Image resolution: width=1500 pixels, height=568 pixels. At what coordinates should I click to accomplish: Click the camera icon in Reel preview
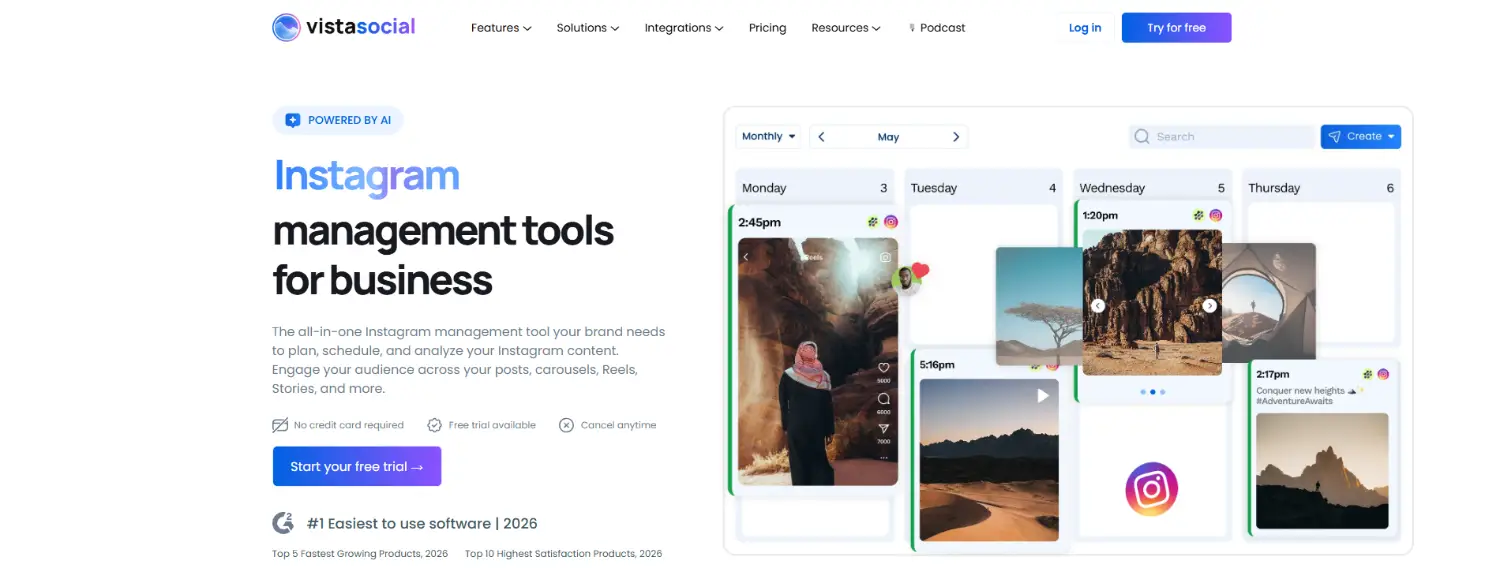[885, 257]
